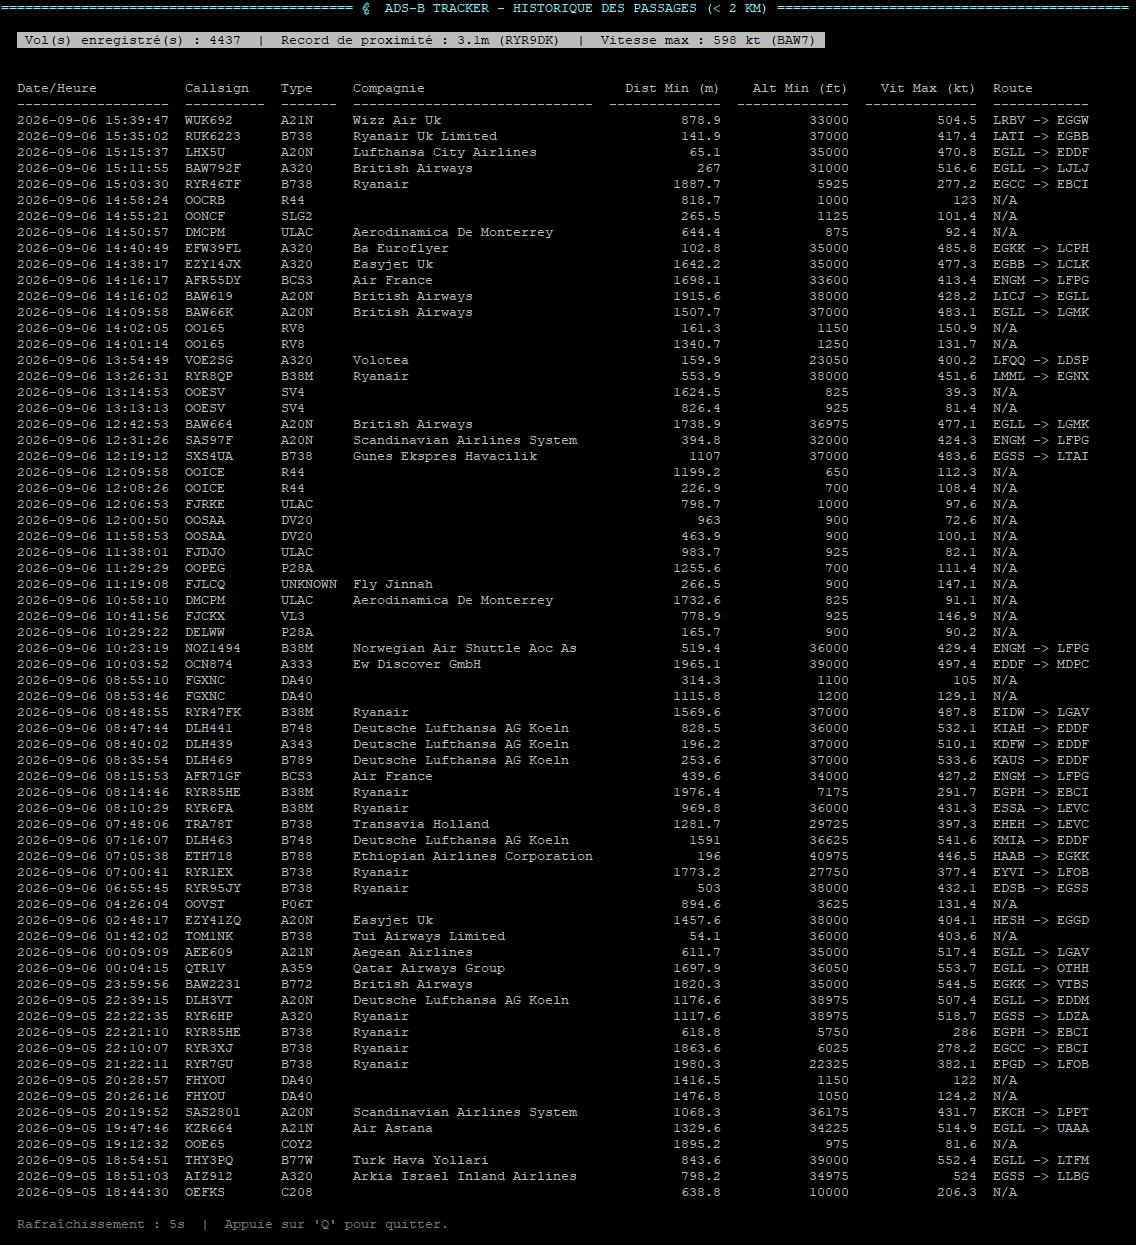
Task: Click callsign FJRKE
Action: pyautogui.click(x=205, y=504)
